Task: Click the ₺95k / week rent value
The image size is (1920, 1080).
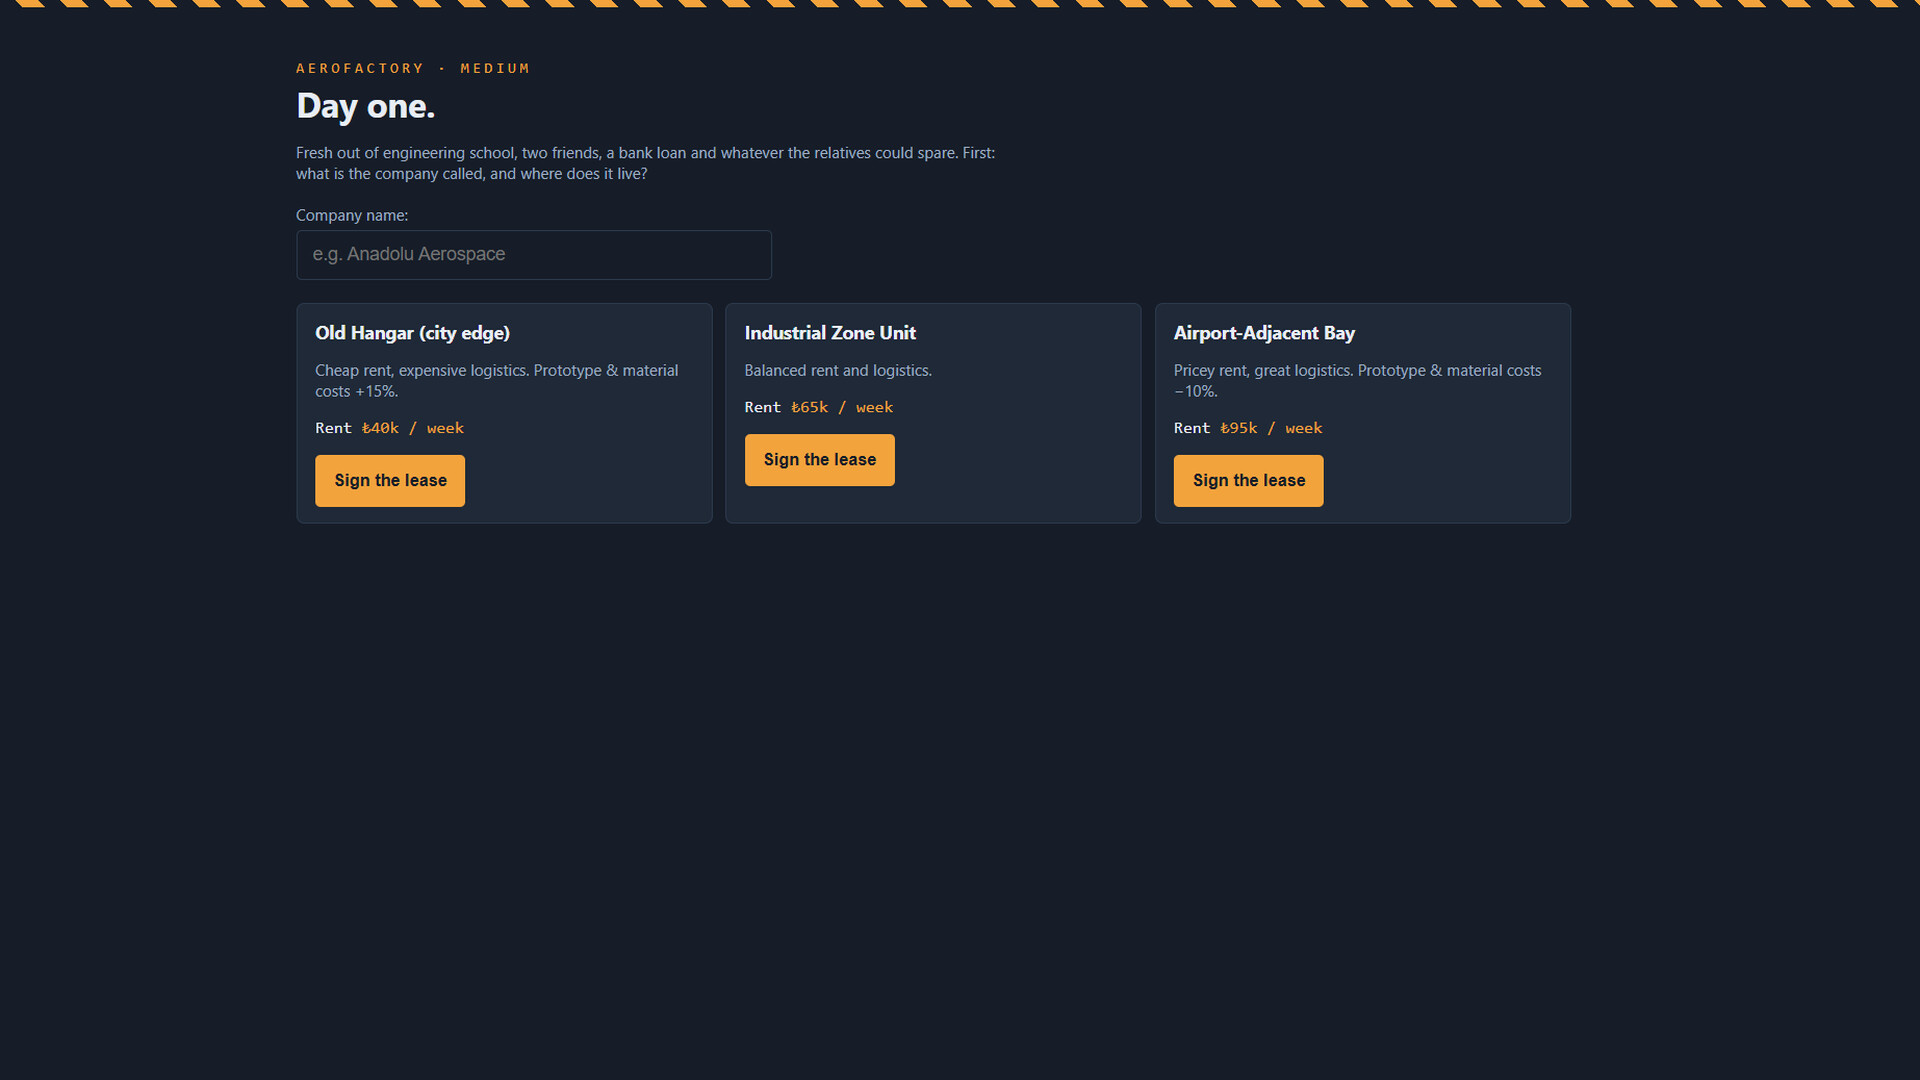Action: [x=1271, y=428]
